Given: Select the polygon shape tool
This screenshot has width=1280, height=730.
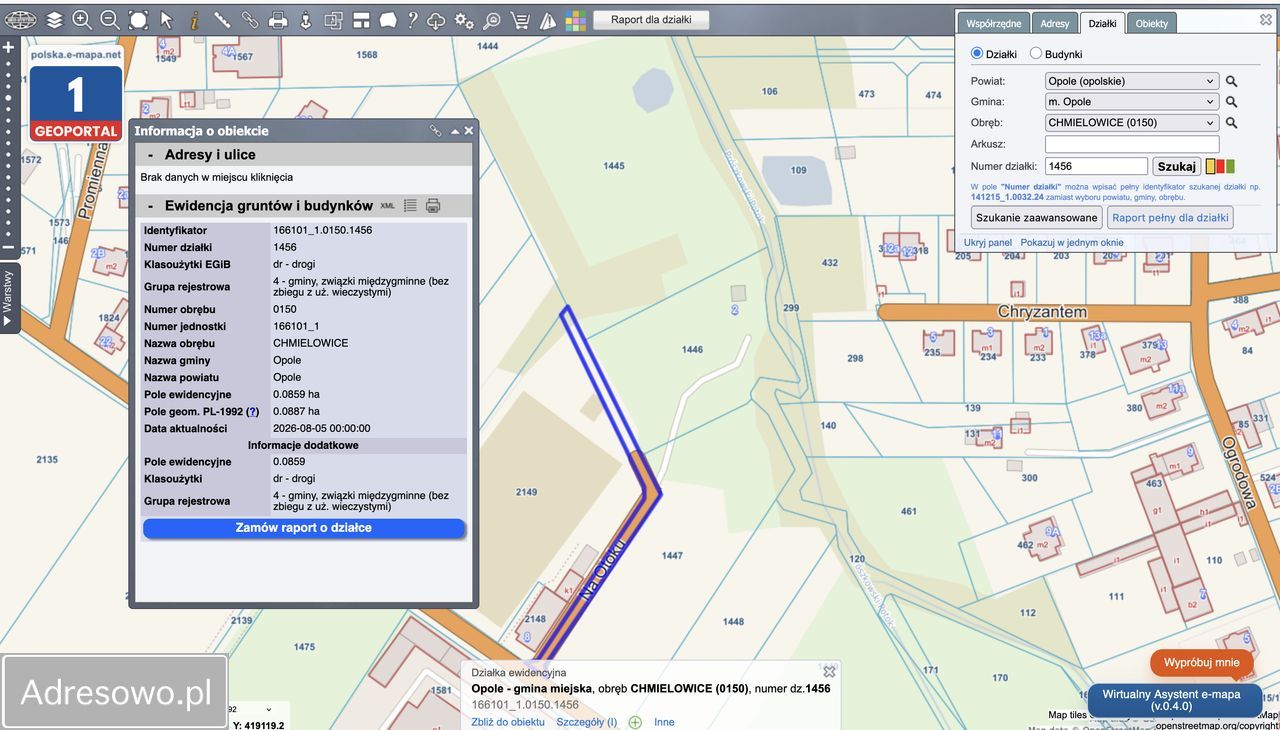Looking at the screenshot, I should tap(388, 20).
